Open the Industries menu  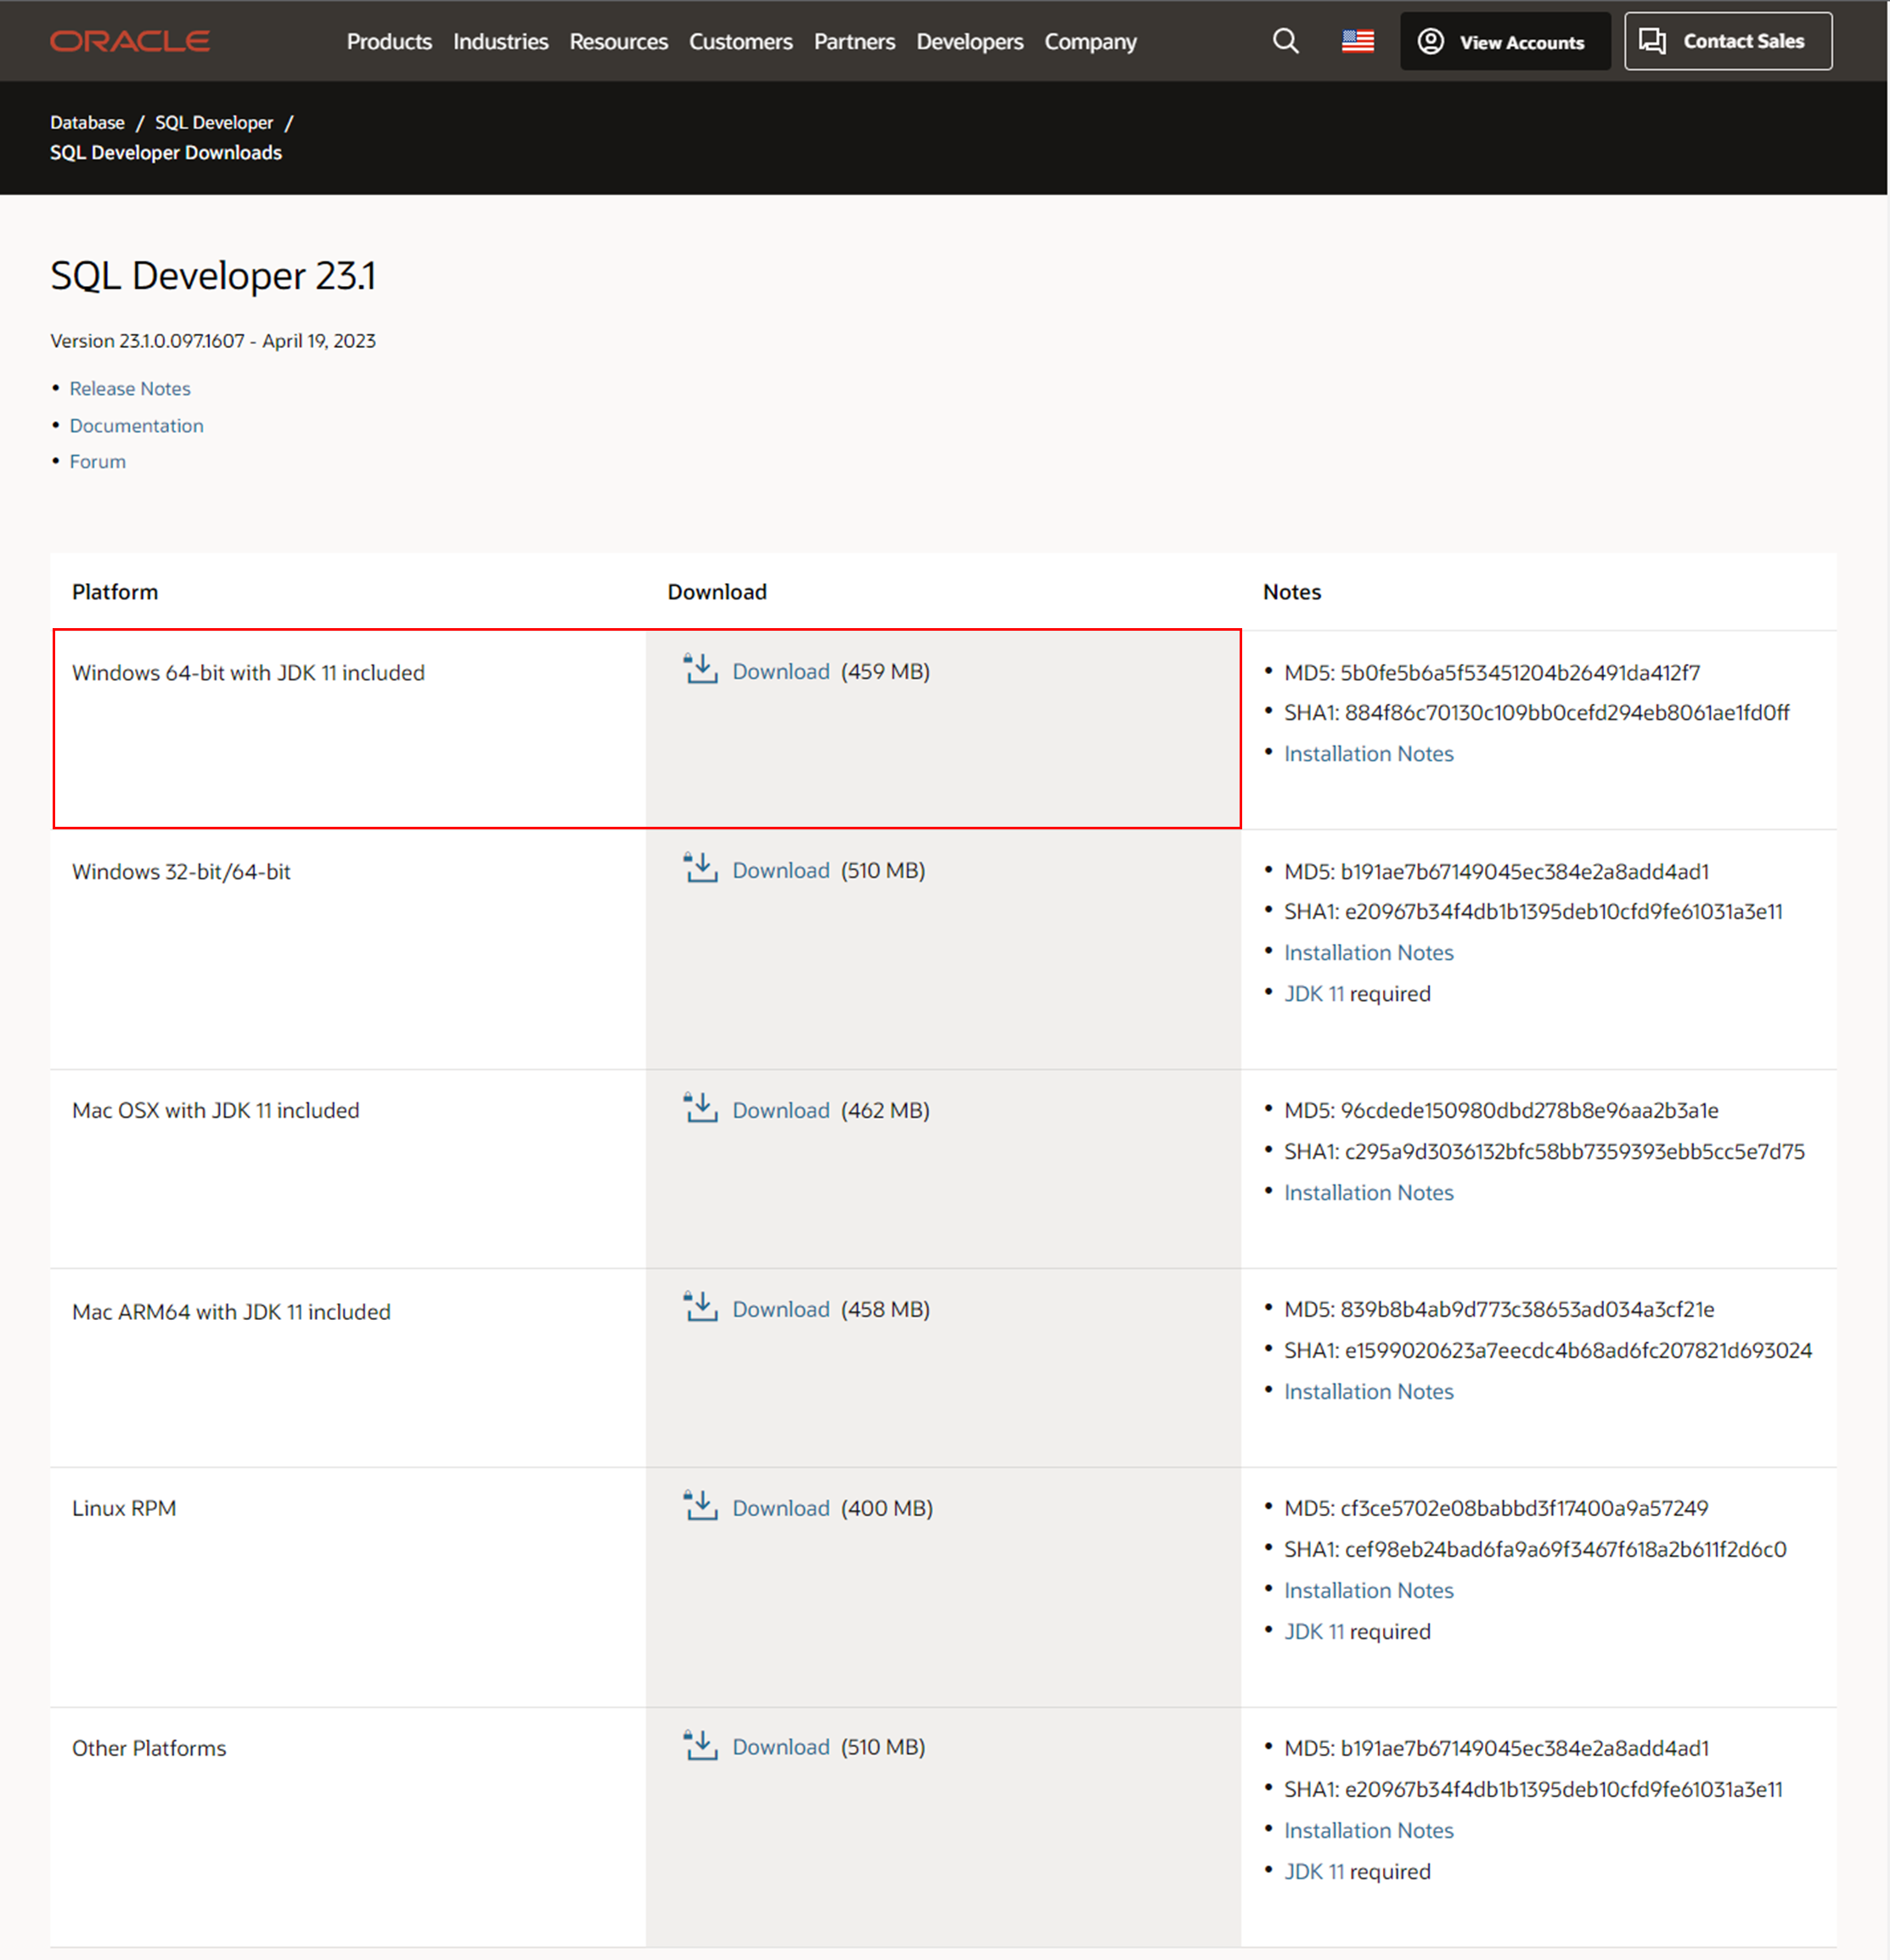pyautogui.click(x=500, y=42)
